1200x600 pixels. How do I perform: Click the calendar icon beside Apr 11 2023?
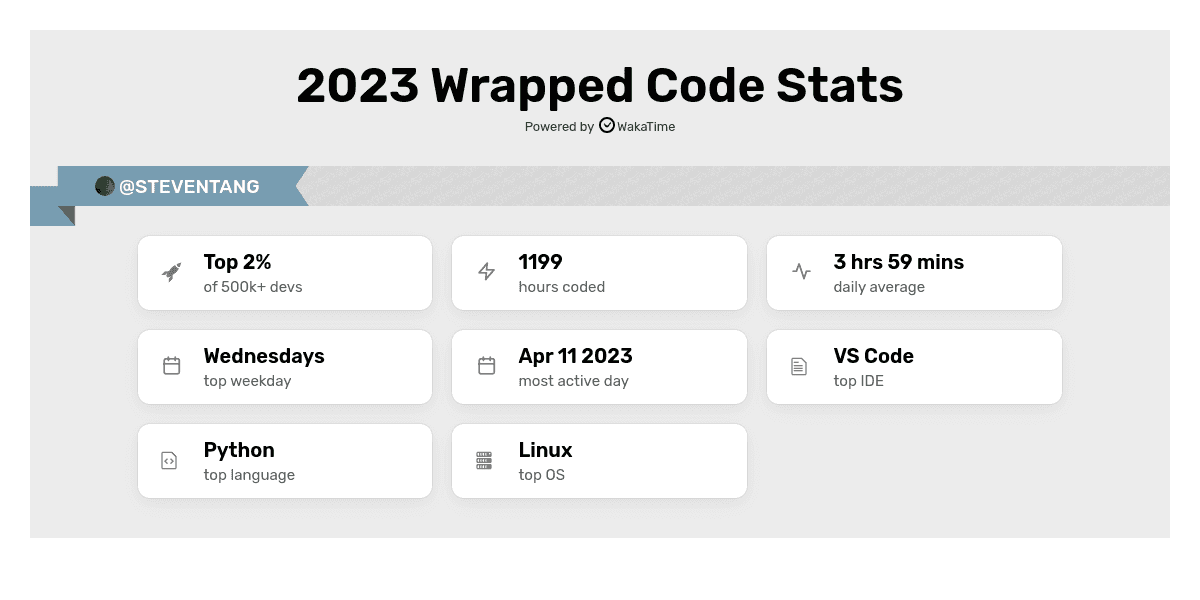(486, 366)
